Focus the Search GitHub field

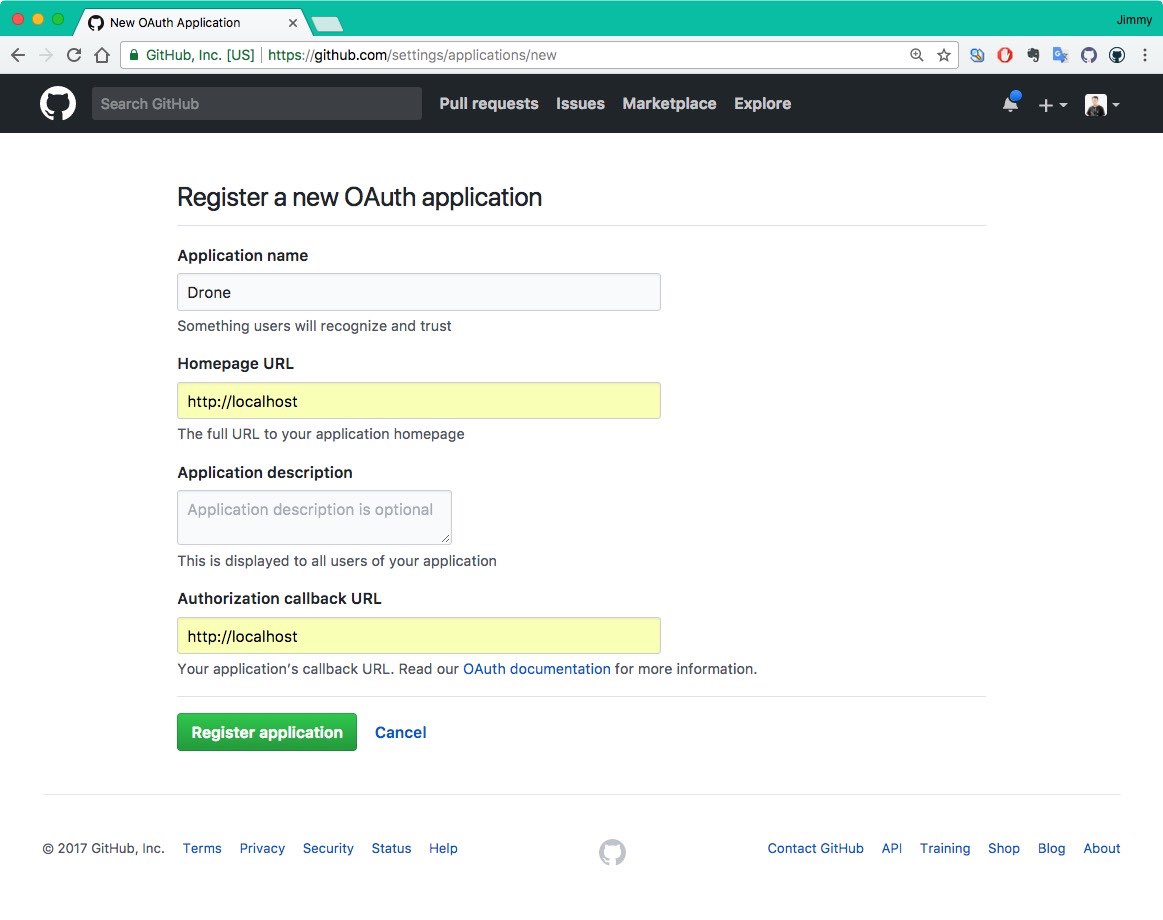tap(256, 104)
